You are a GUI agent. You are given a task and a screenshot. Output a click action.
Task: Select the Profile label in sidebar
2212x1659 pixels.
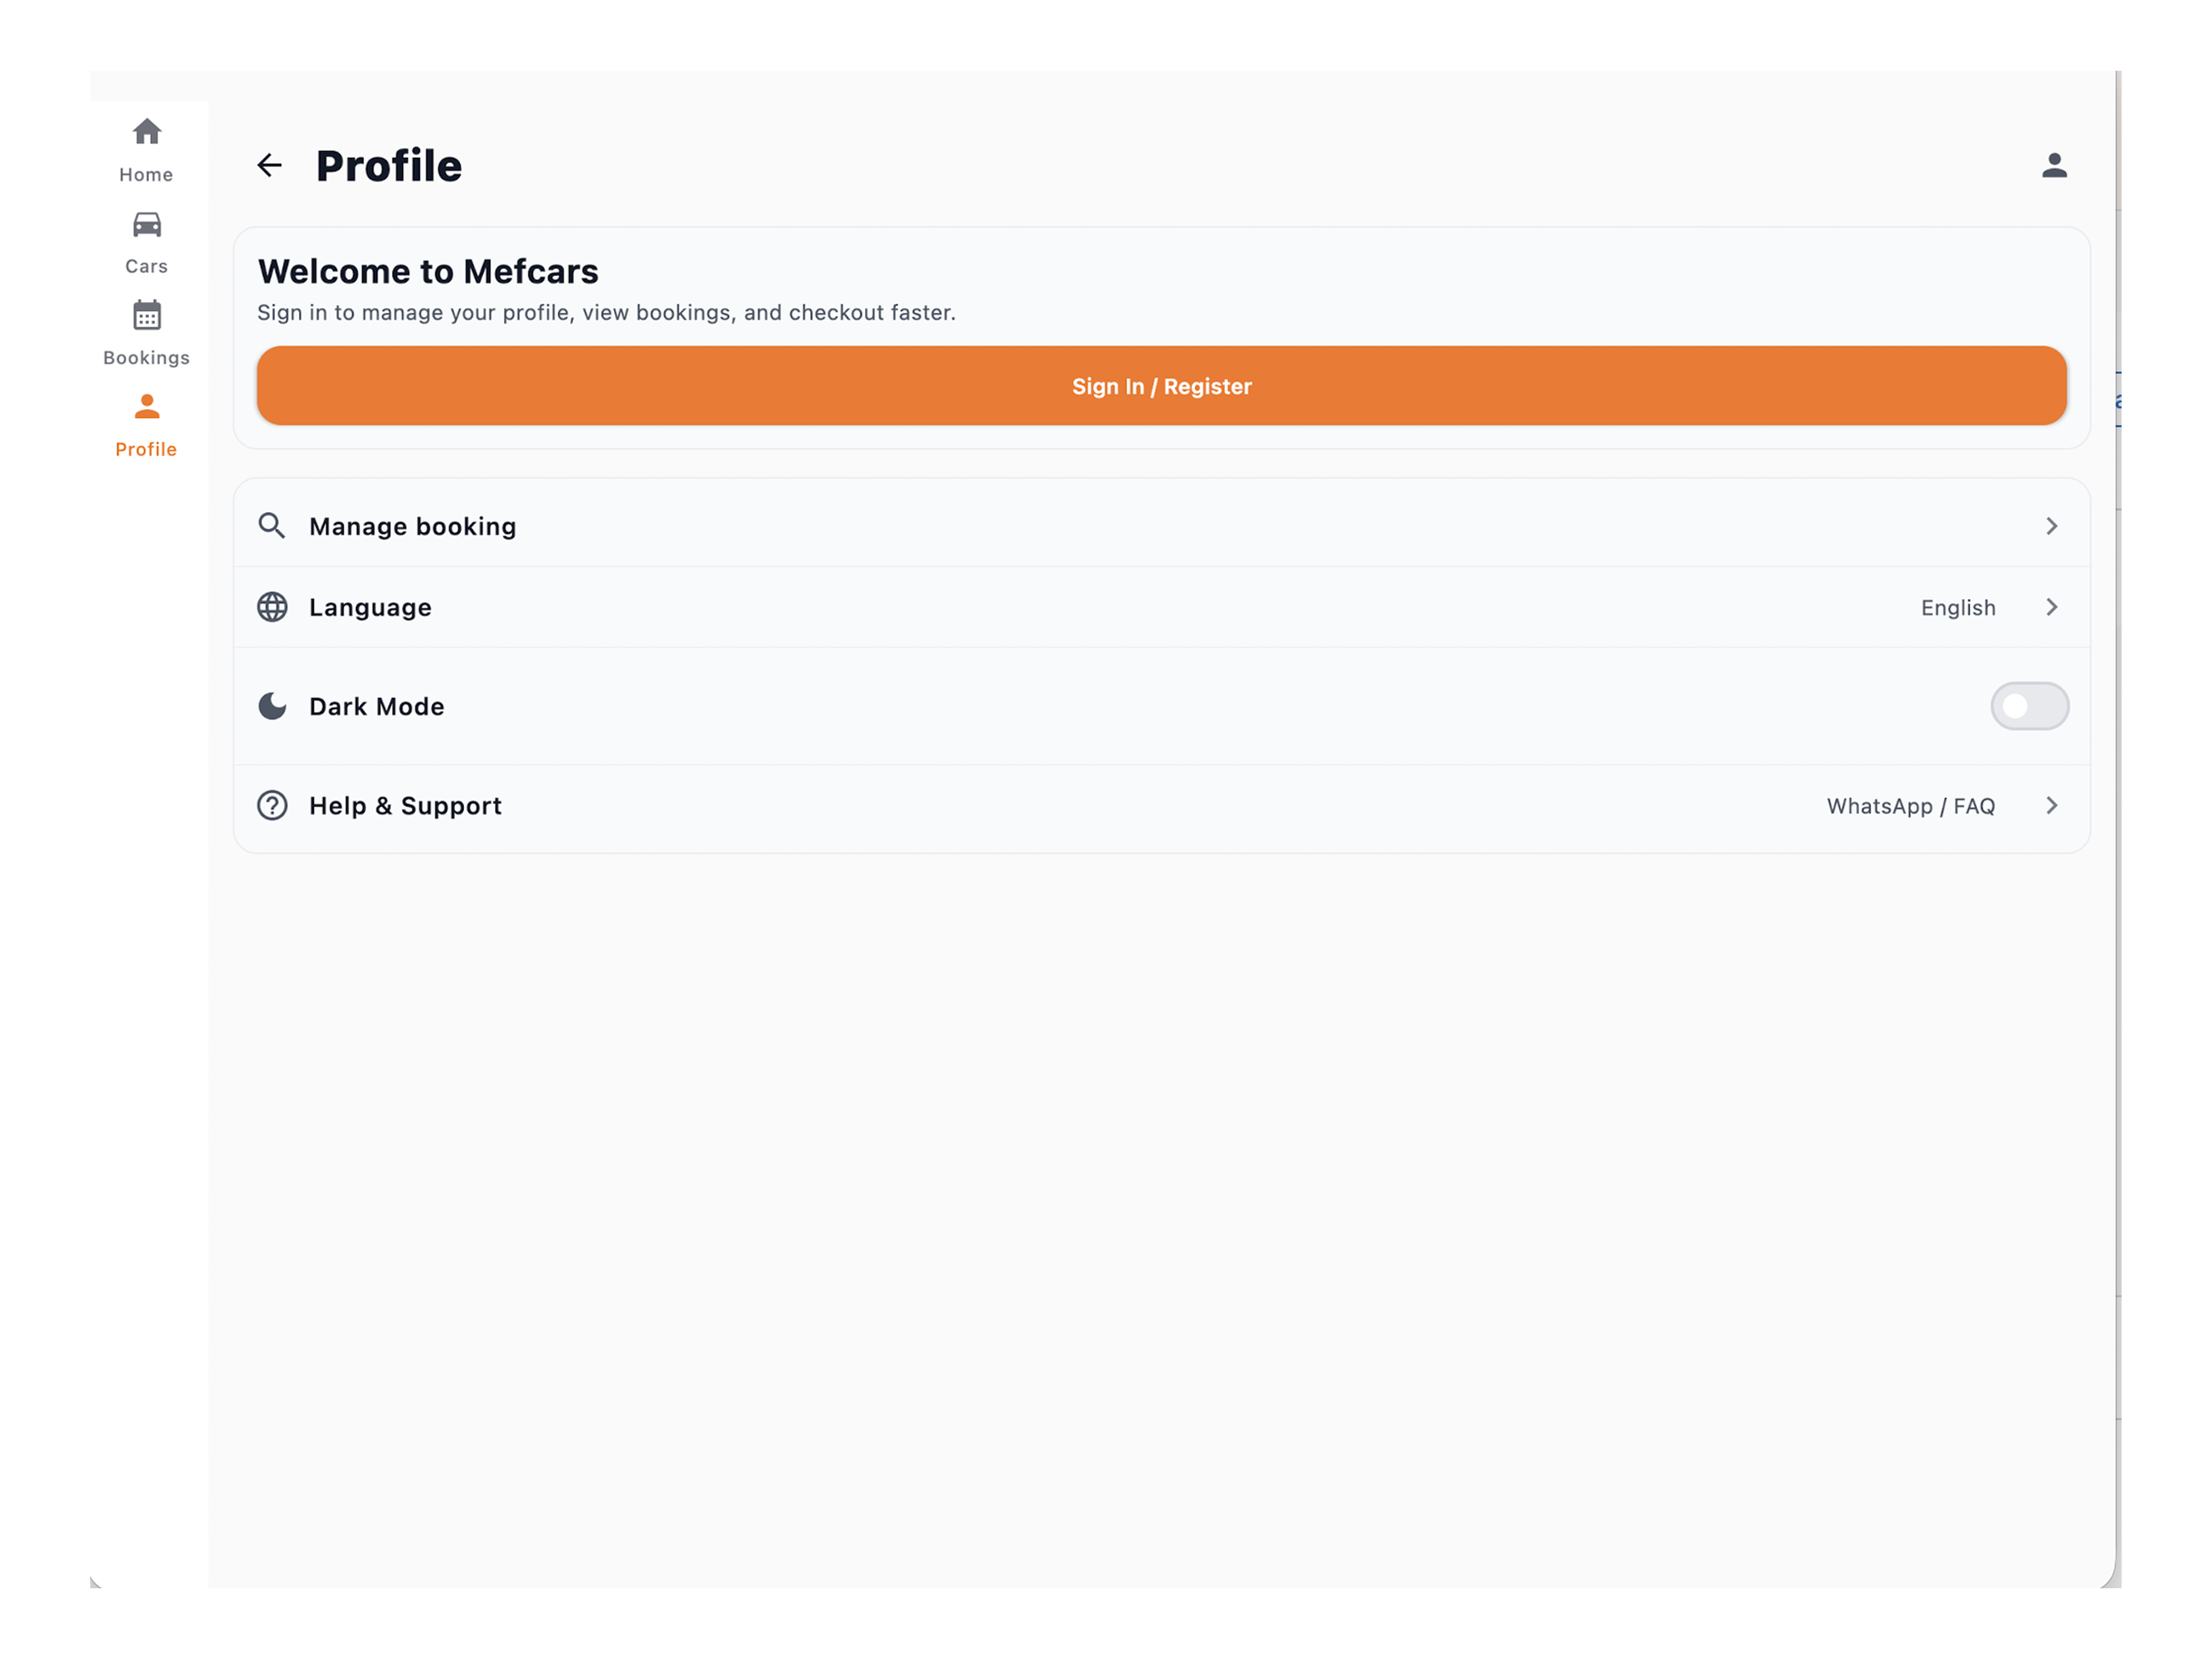(146, 449)
